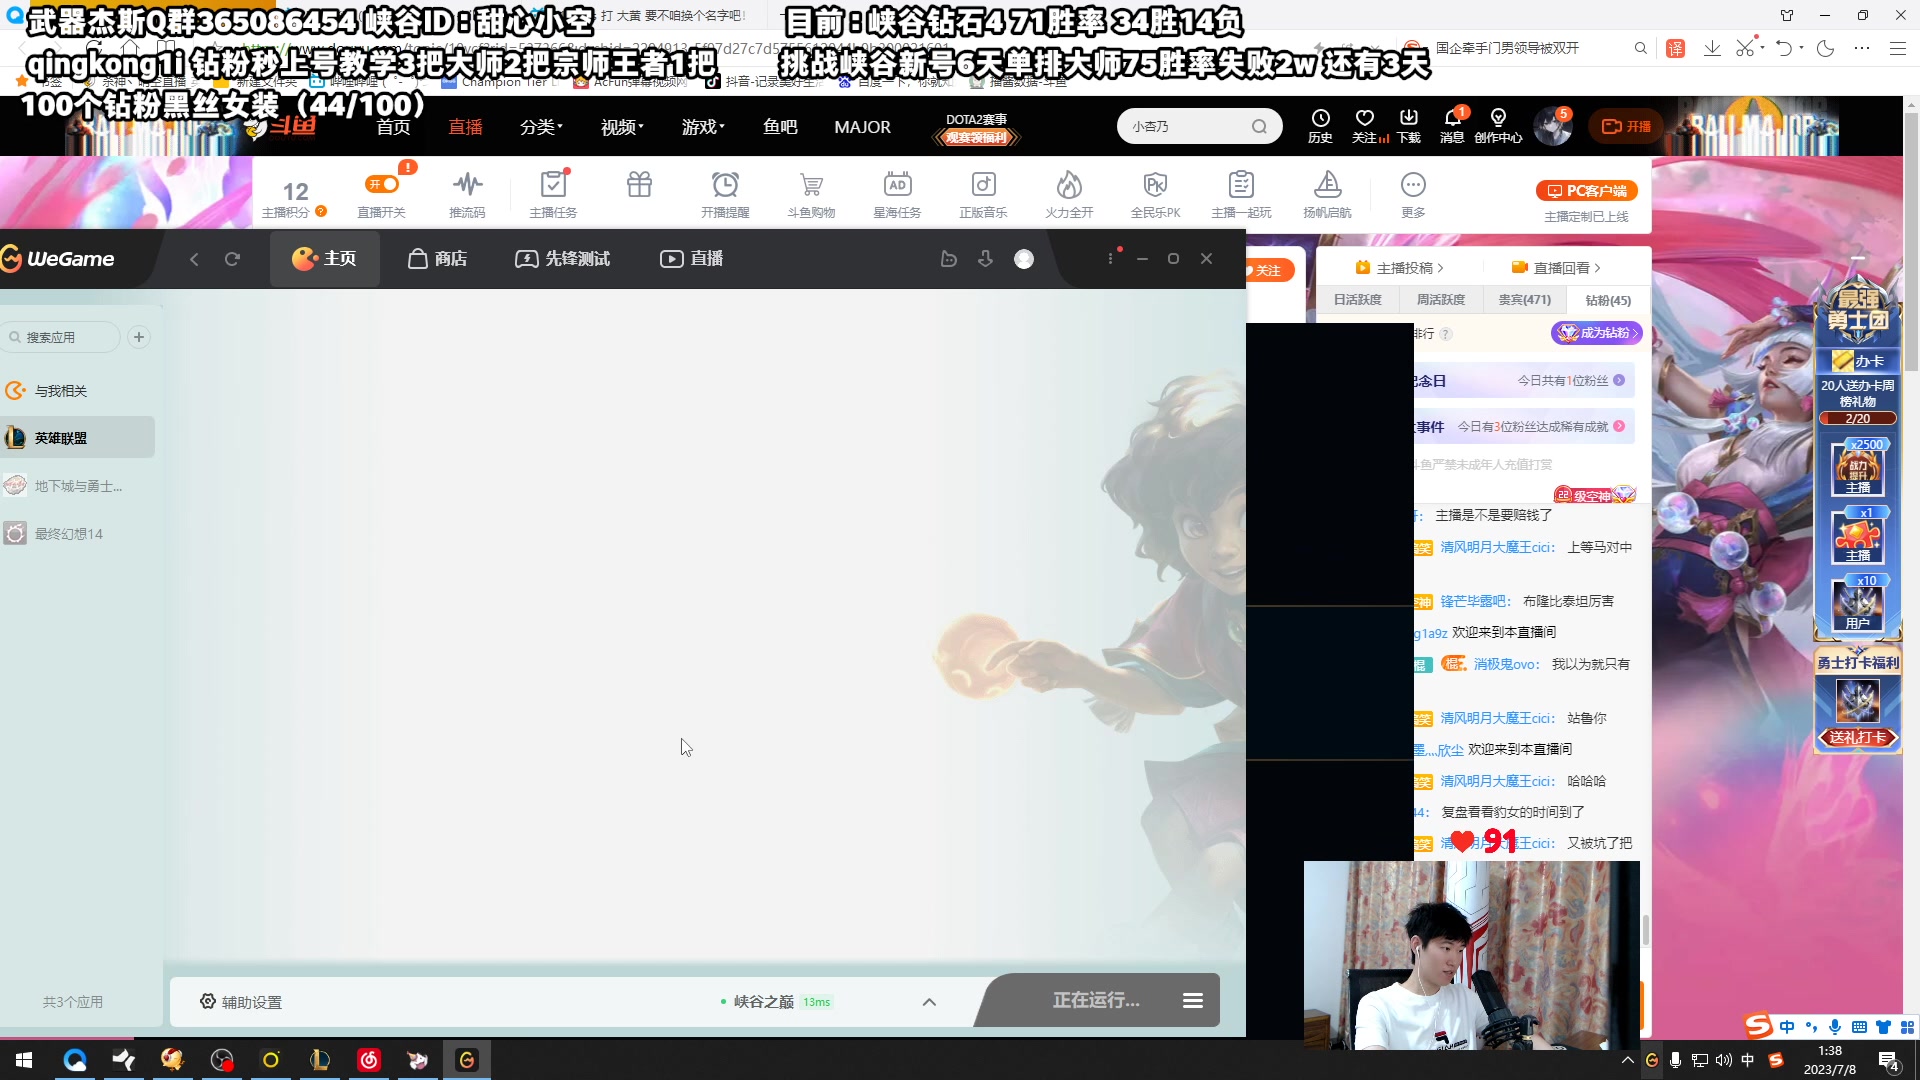The width and height of the screenshot is (1920, 1080).
Task: Click the PC客户端 button
Action: pyautogui.click(x=1586, y=191)
